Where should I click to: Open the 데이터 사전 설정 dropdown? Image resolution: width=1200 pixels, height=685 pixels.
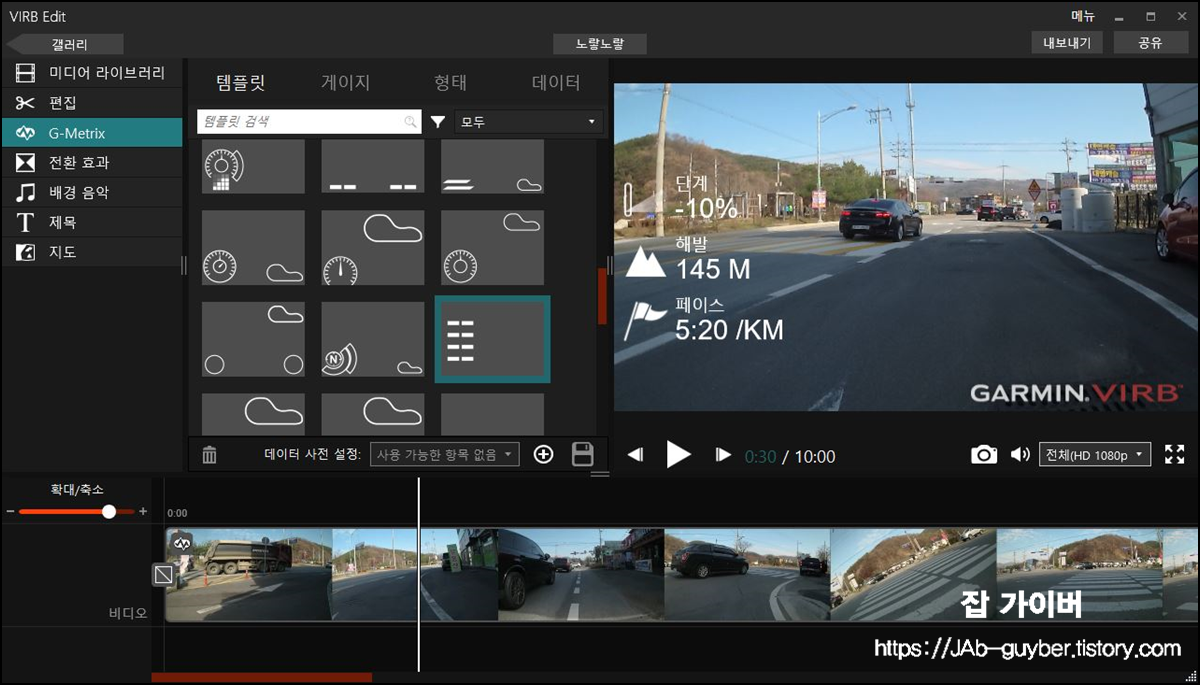tap(445, 455)
